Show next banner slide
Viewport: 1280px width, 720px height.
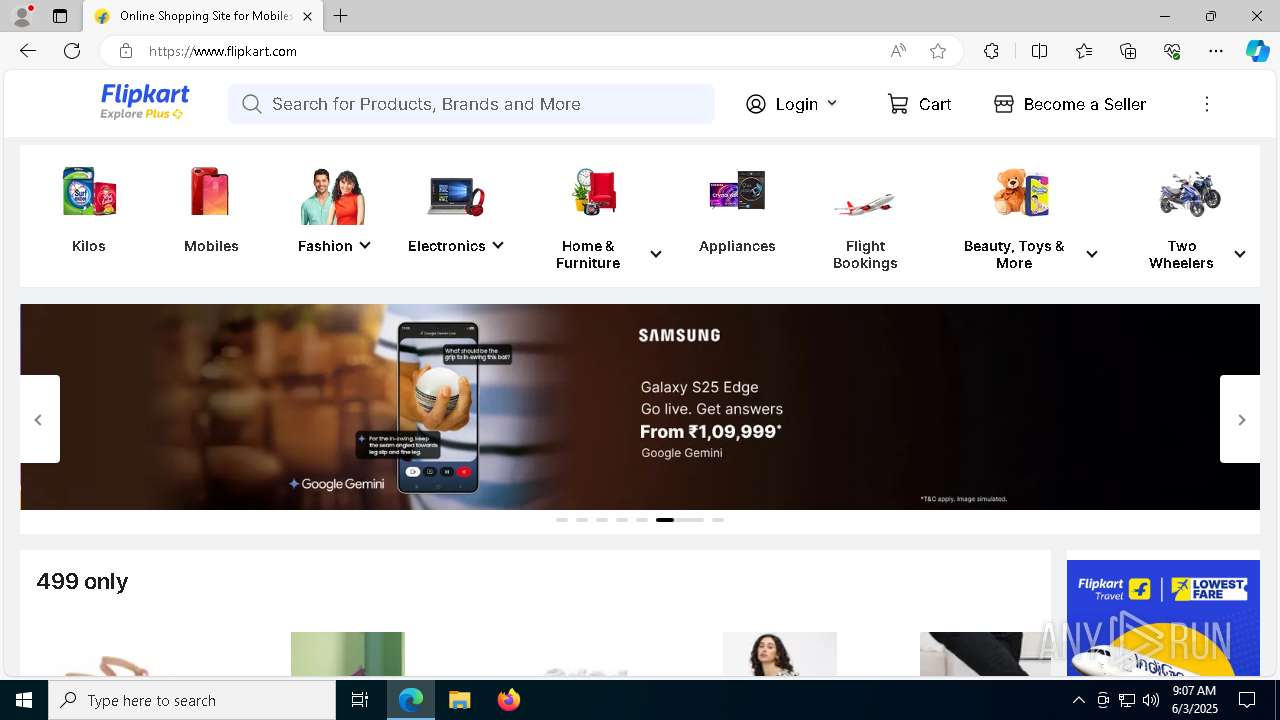click(1240, 419)
